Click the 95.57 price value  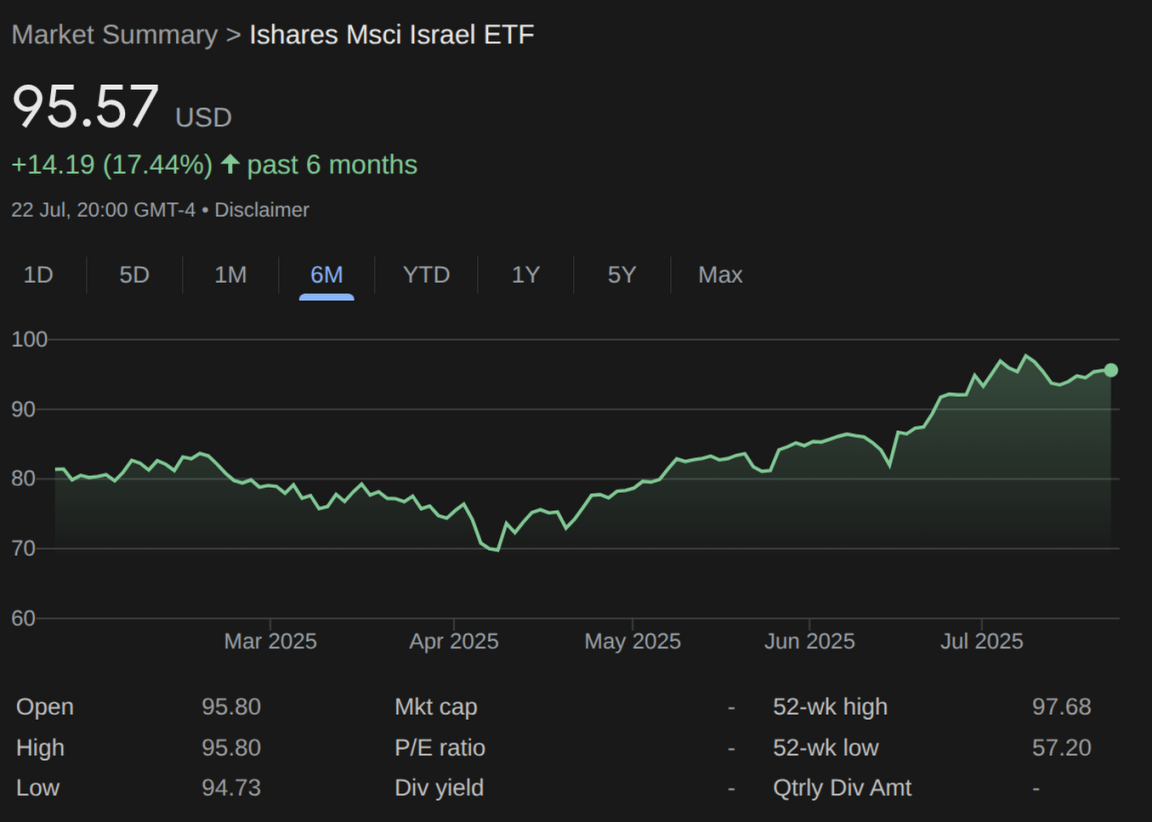point(85,107)
